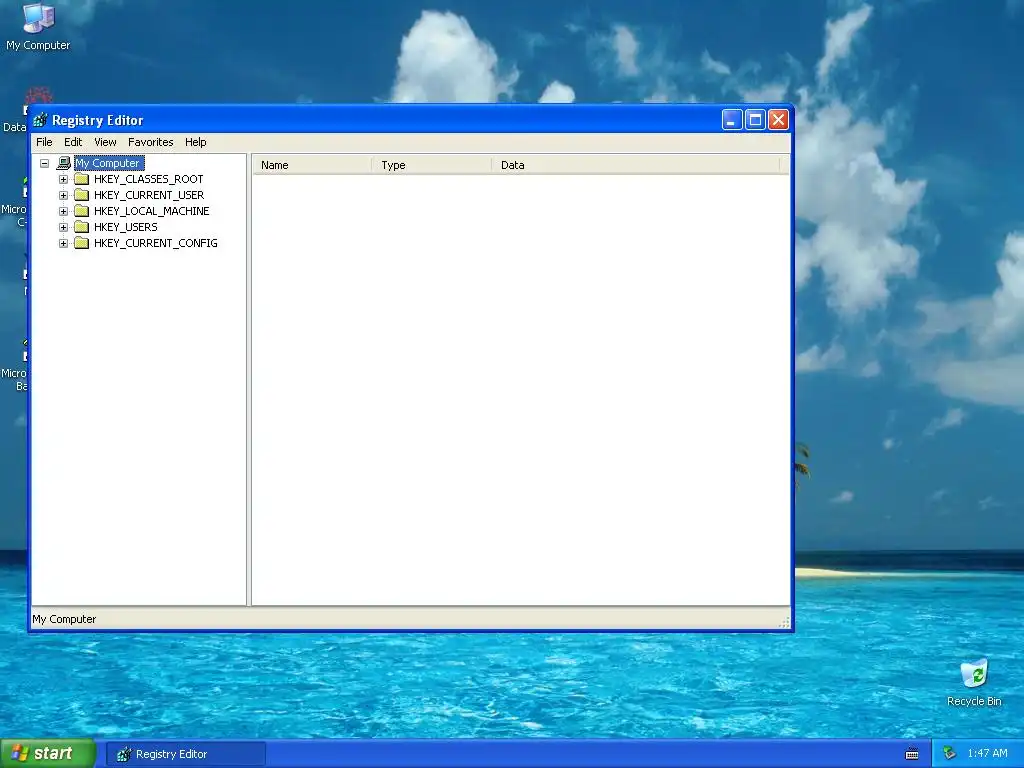
Task: Sort by the Name column header
Action: pos(312,165)
